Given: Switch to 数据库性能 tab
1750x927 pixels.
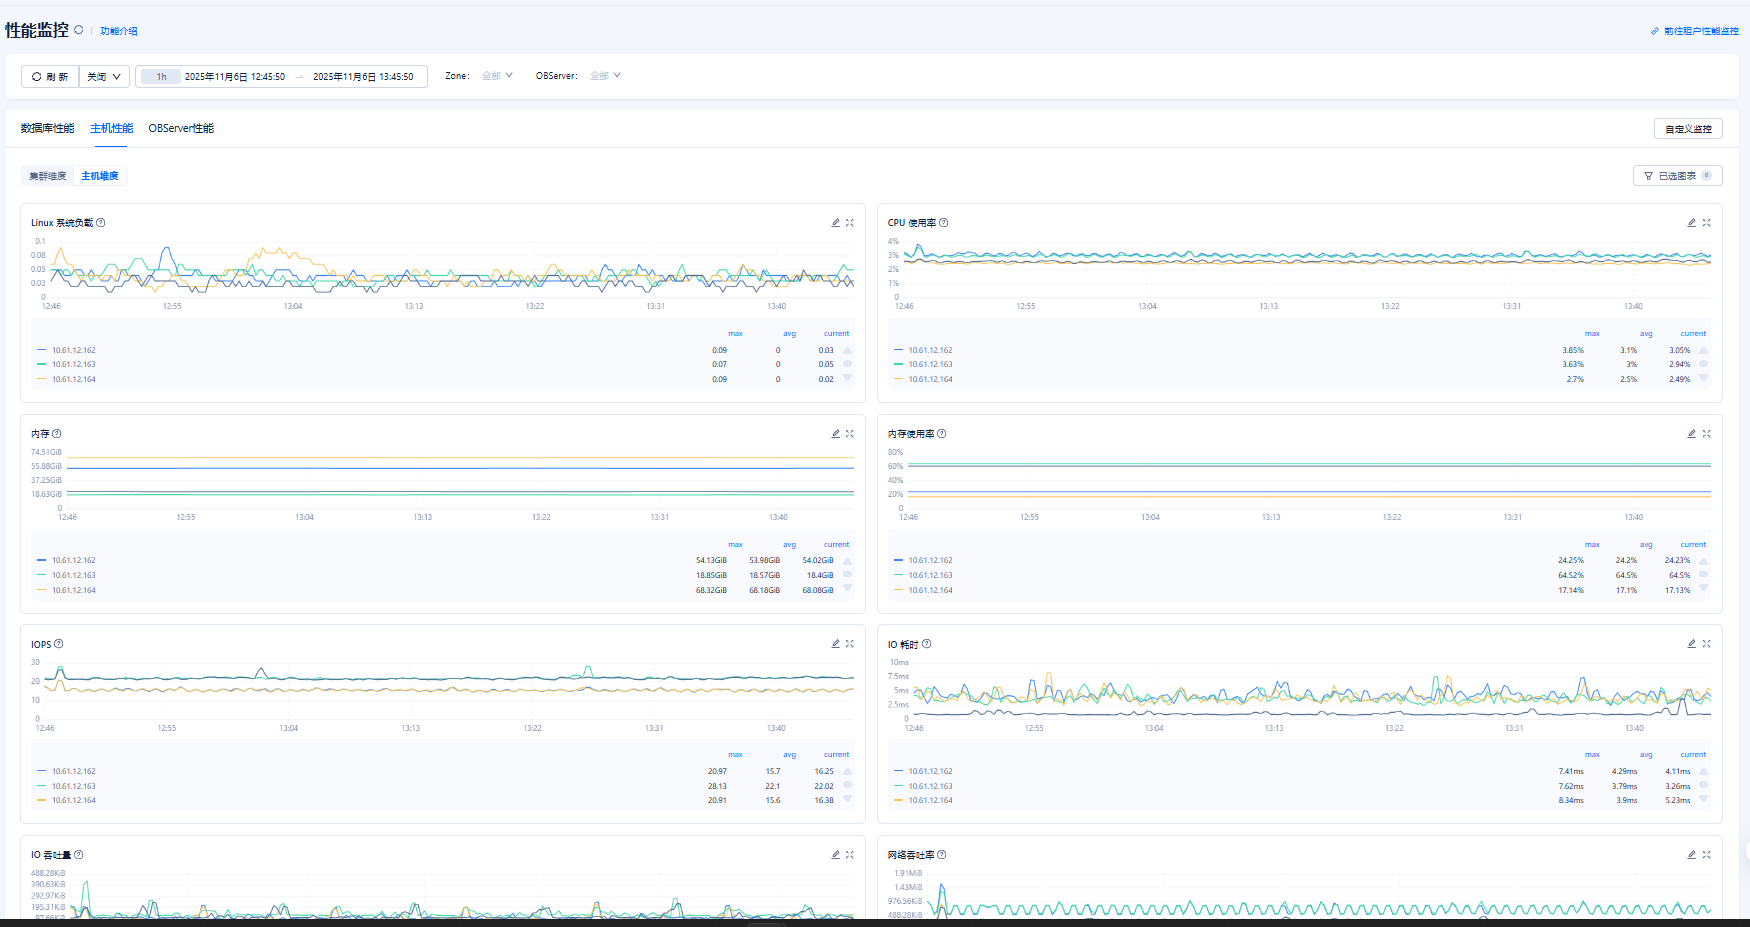Looking at the screenshot, I should pos(47,128).
